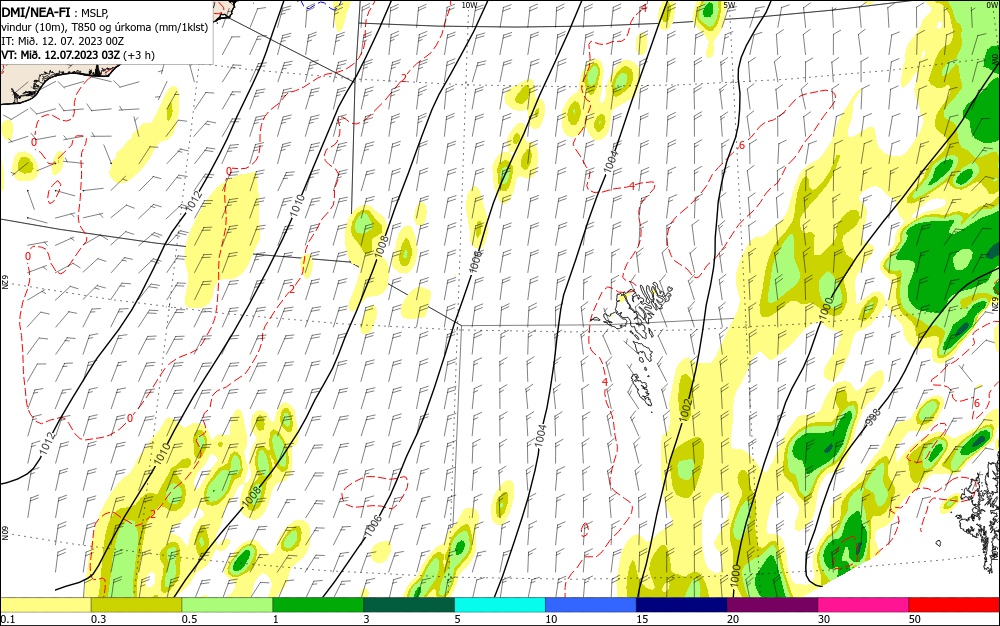Select the green 1–3 legend color band
Viewport: 1000px width, 626px height.
(318, 605)
